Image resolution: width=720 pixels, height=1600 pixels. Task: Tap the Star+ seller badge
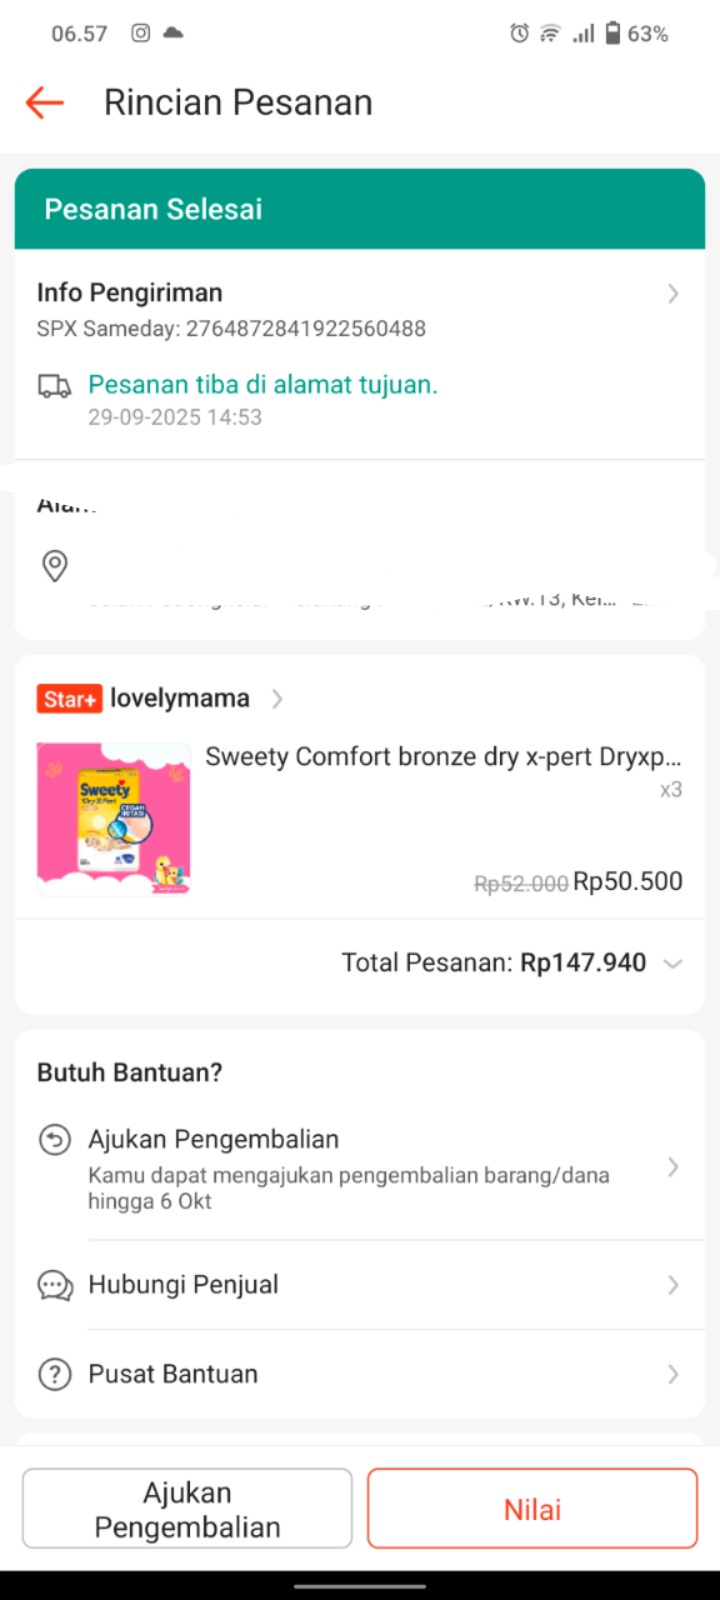coord(69,699)
